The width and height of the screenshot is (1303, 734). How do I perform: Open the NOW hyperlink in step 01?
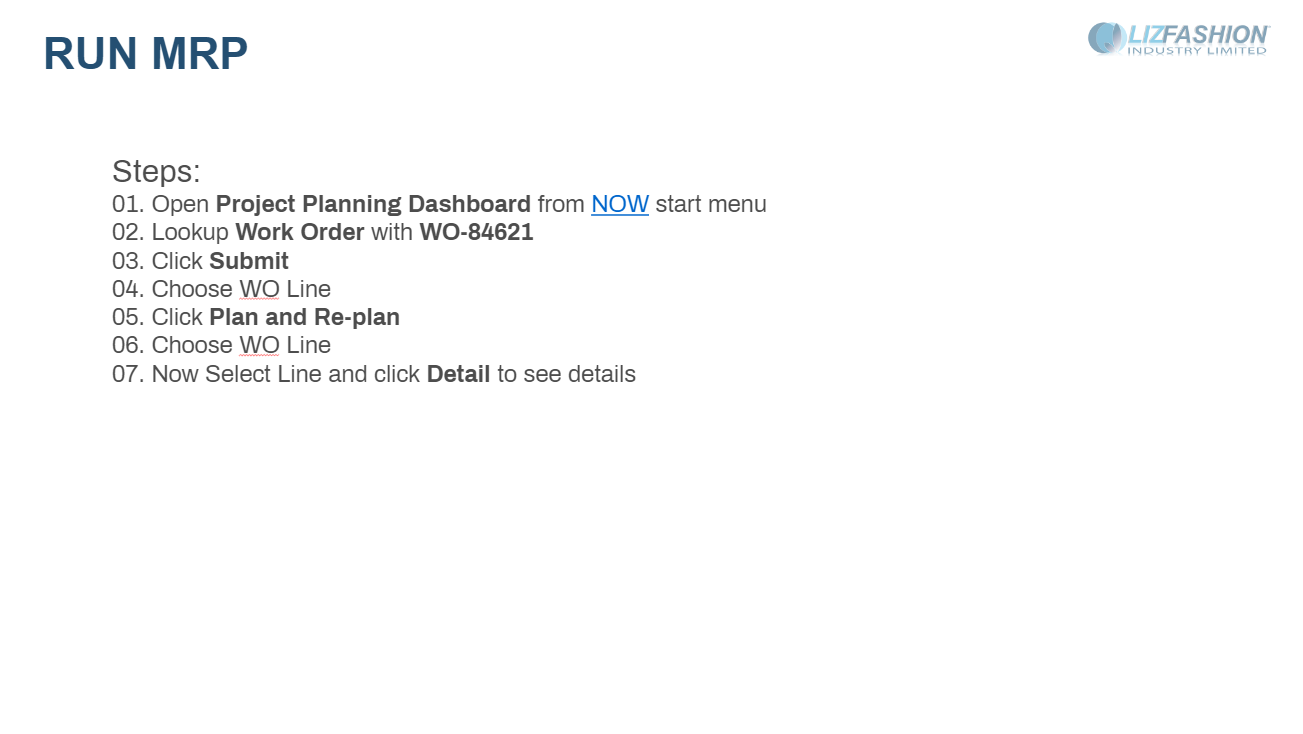(x=620, y=204)
